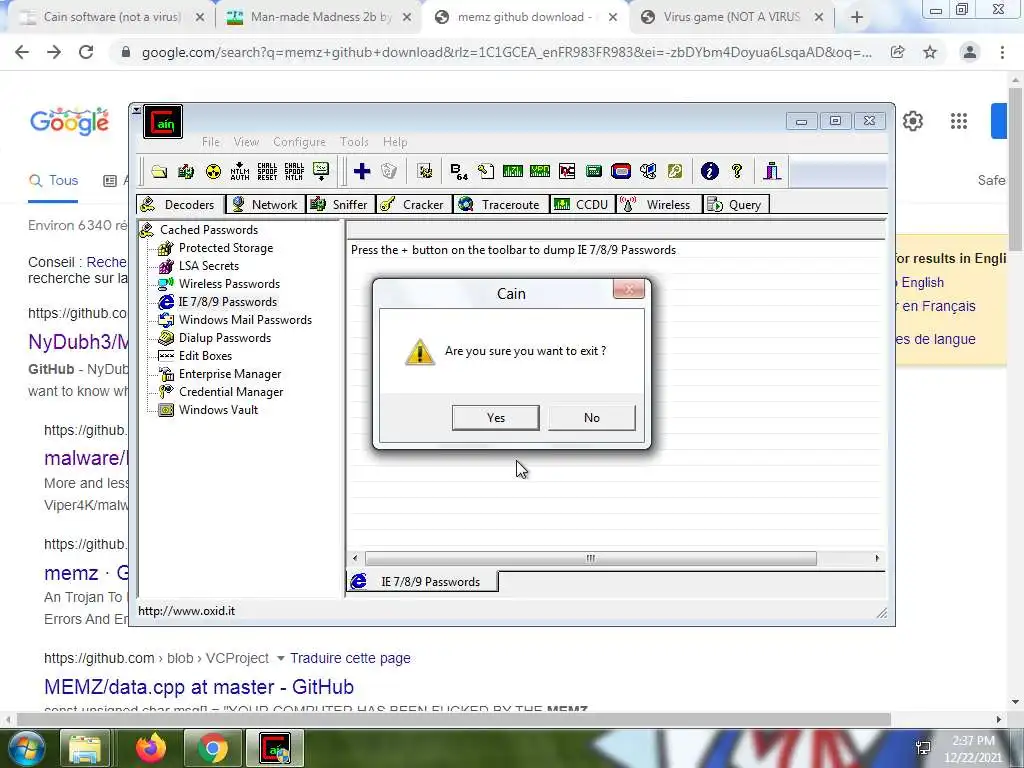Select IE 7/8/9 Passwords tree item
The image size is (1024, 768).
(x=227, y=302)
